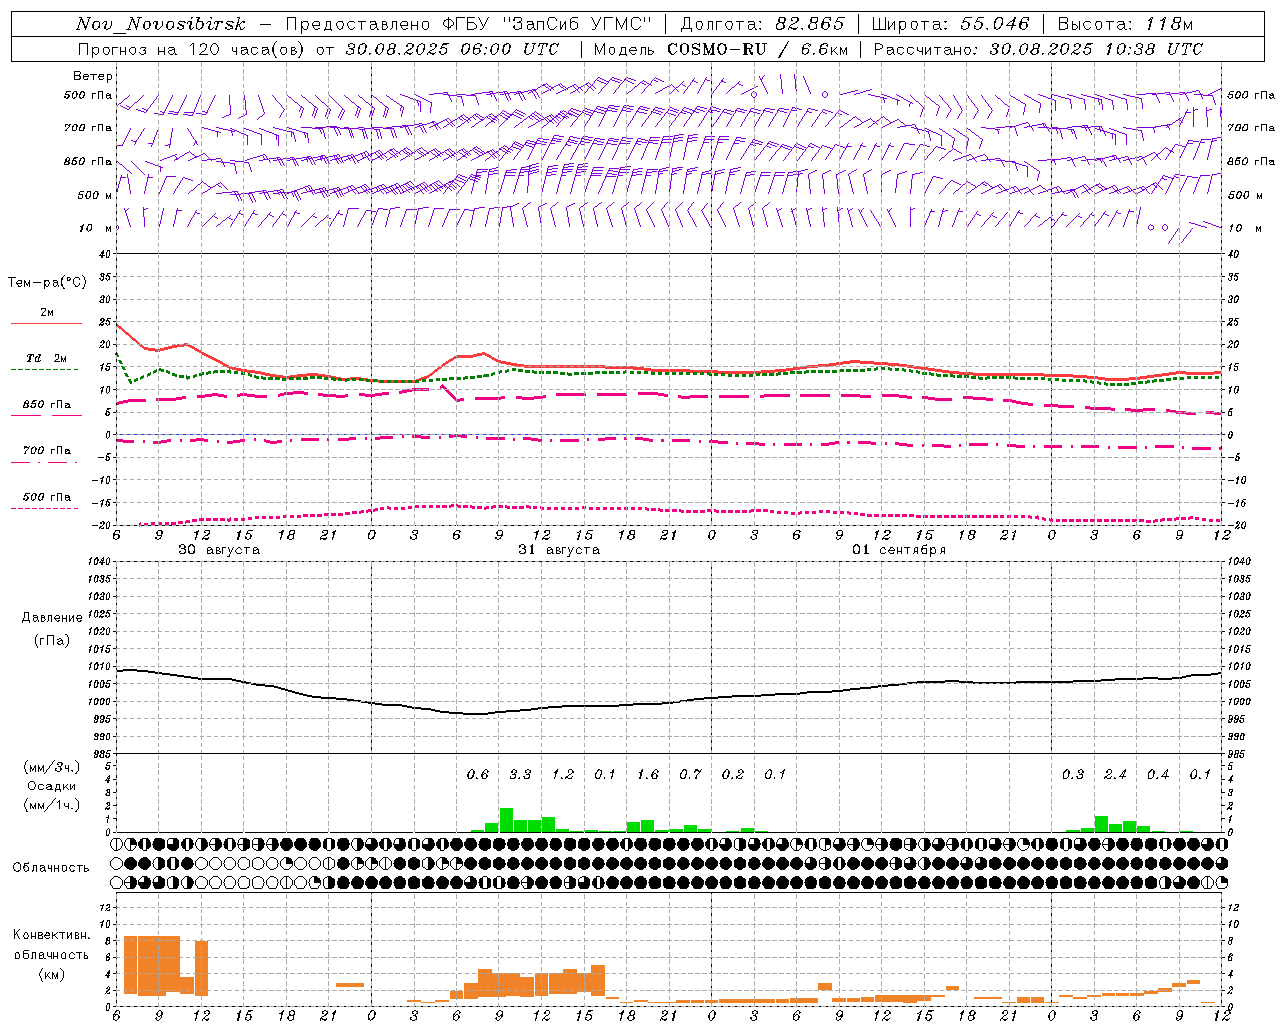Screen dimensions: 1280x1024
Task: Click the 30 августа date label
Action: 219,550
